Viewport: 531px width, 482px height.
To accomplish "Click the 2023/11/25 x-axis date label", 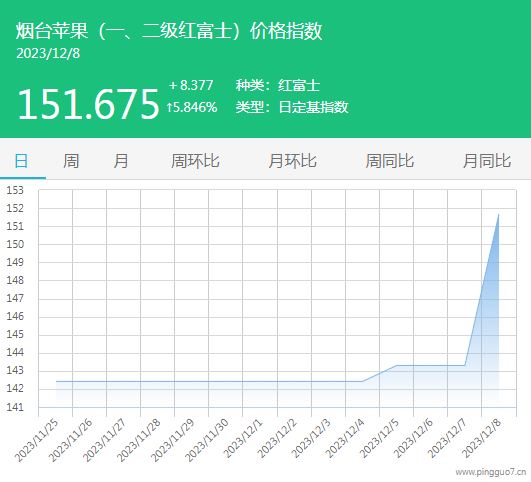I will [x=36, y=440].
